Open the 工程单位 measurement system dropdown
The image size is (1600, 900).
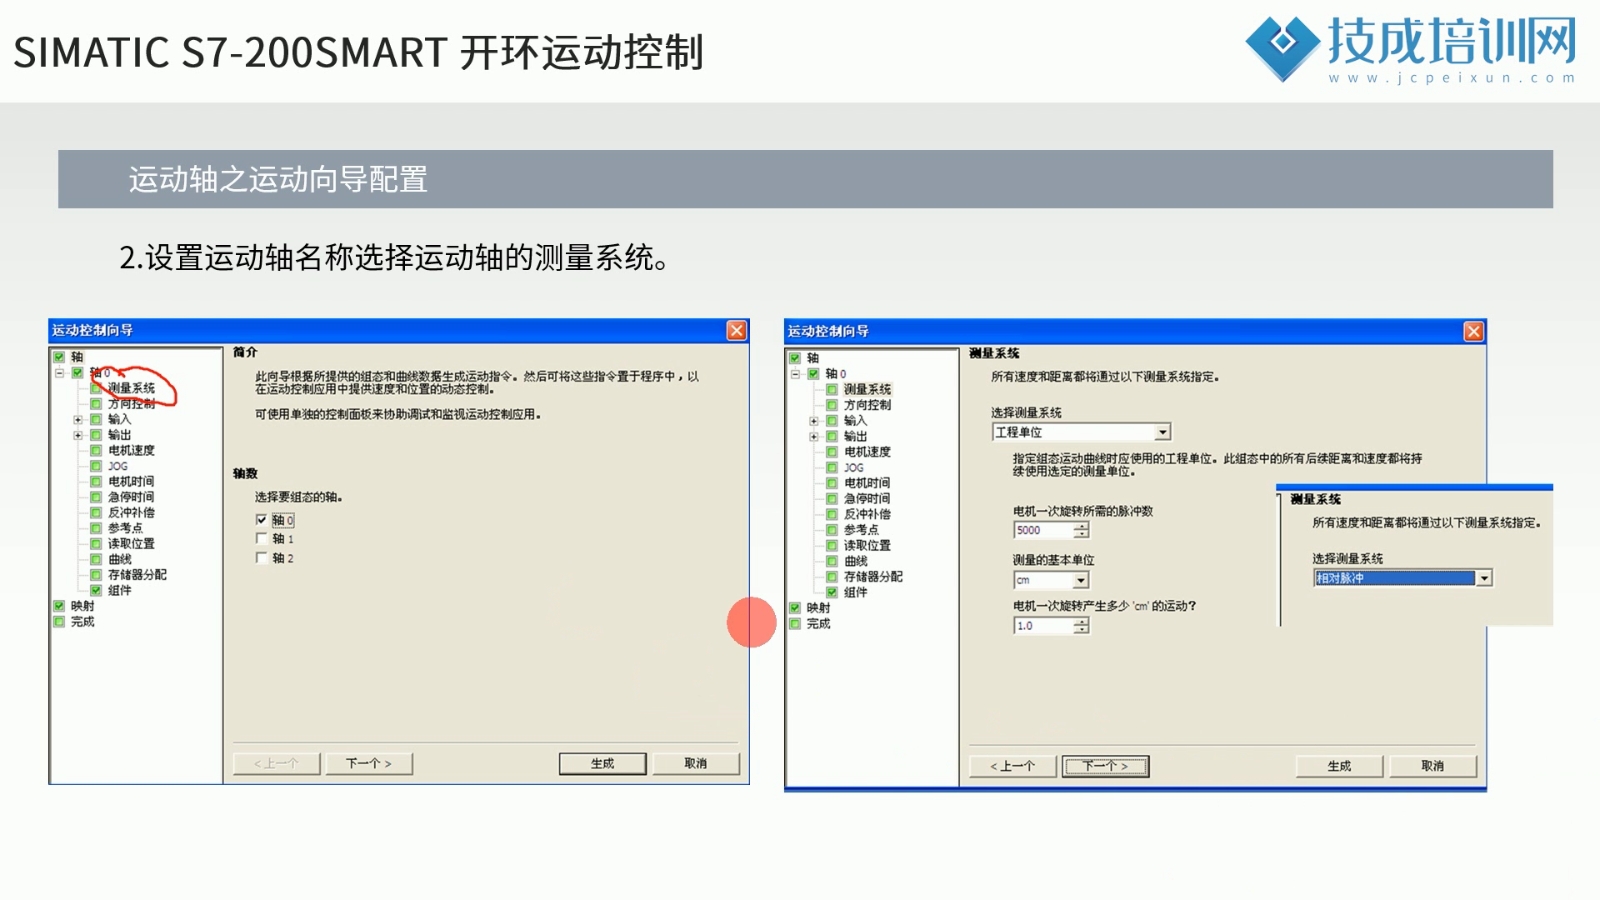pos(1162,432)
